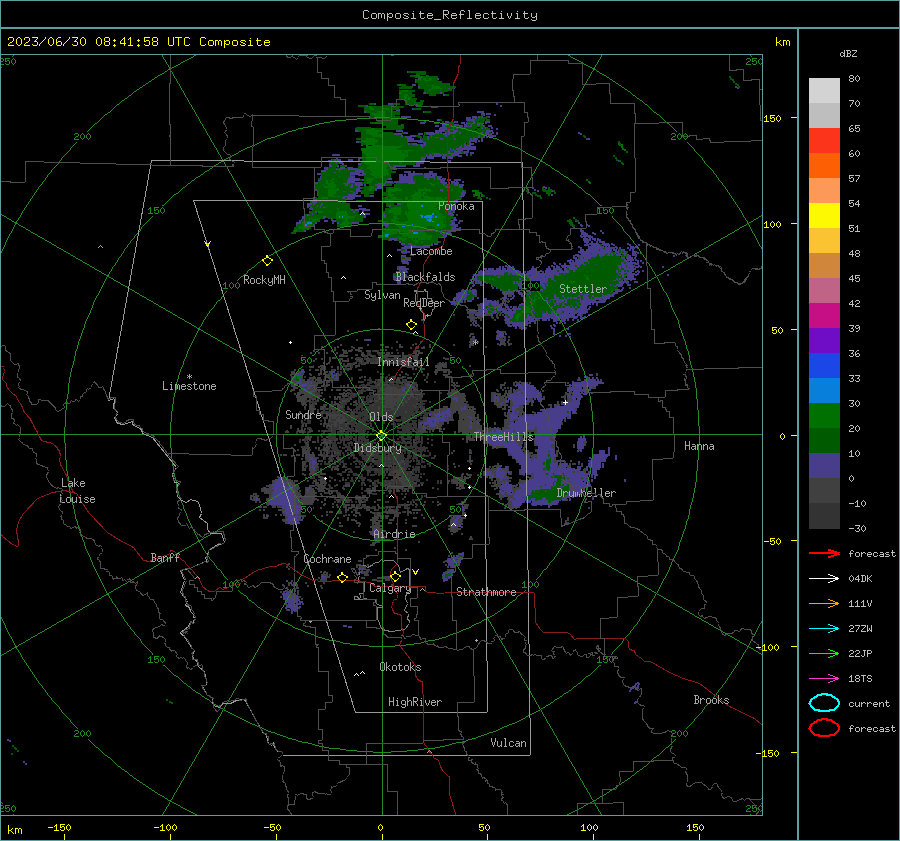Image resolution: width=900 pixels, height=841 pixels.
Task: Click the magenta 18TS arrow legend icon
Action: pos(824,679)
